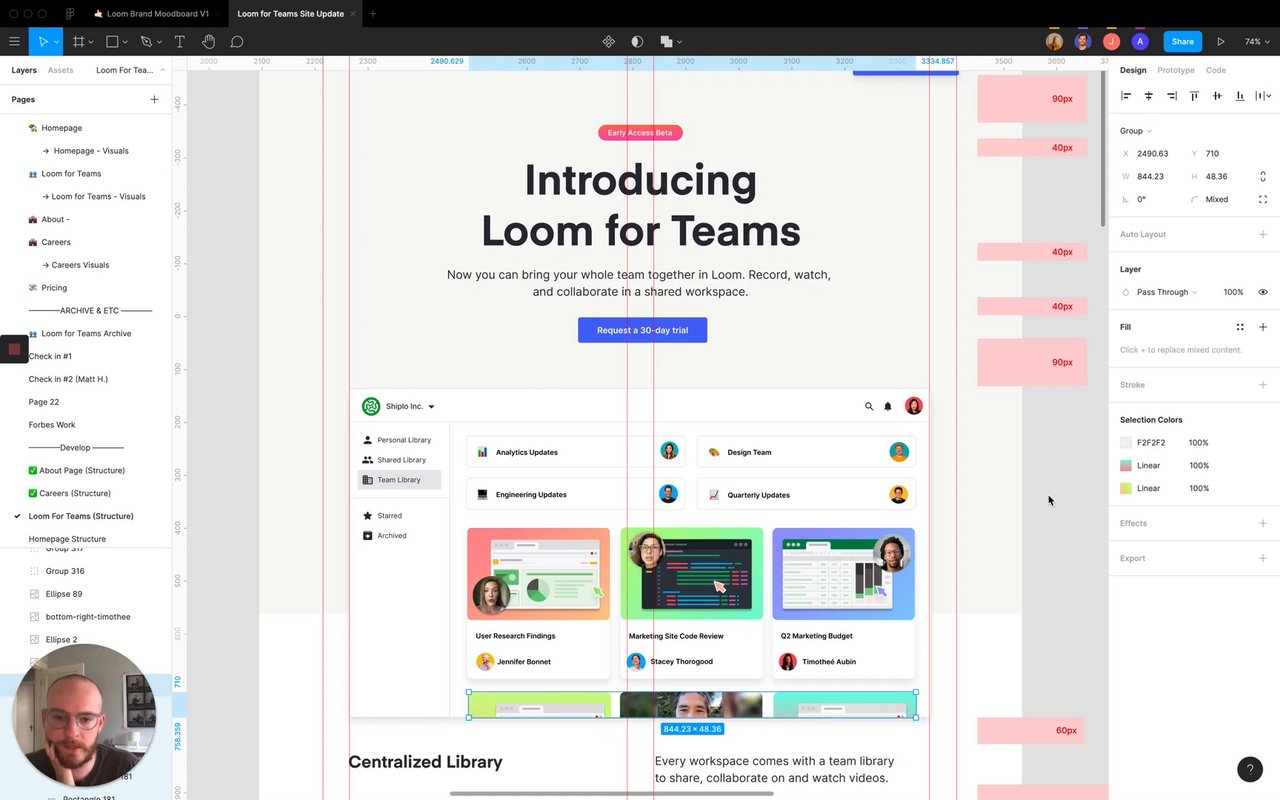The height and width of the screenshot is (800, 1280).
Task: Click the Present play icon
Action: coord(1221,42)
